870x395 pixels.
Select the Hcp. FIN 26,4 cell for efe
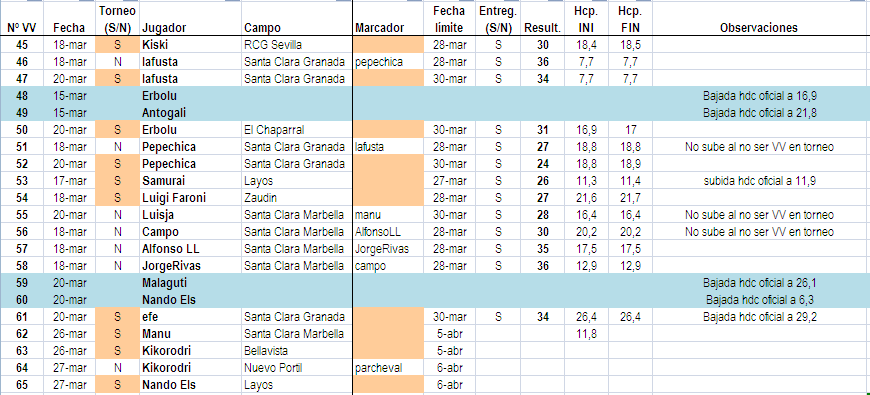(x=630, y=317)
